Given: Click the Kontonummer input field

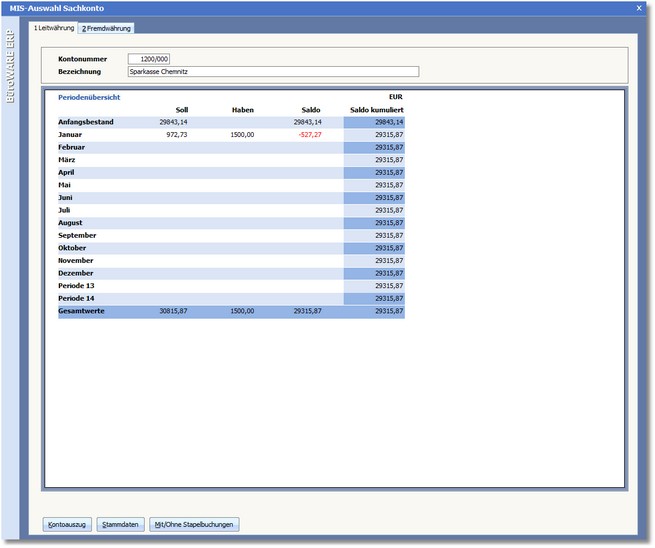Looking at the screenshot, I should (x=149, y=59).
